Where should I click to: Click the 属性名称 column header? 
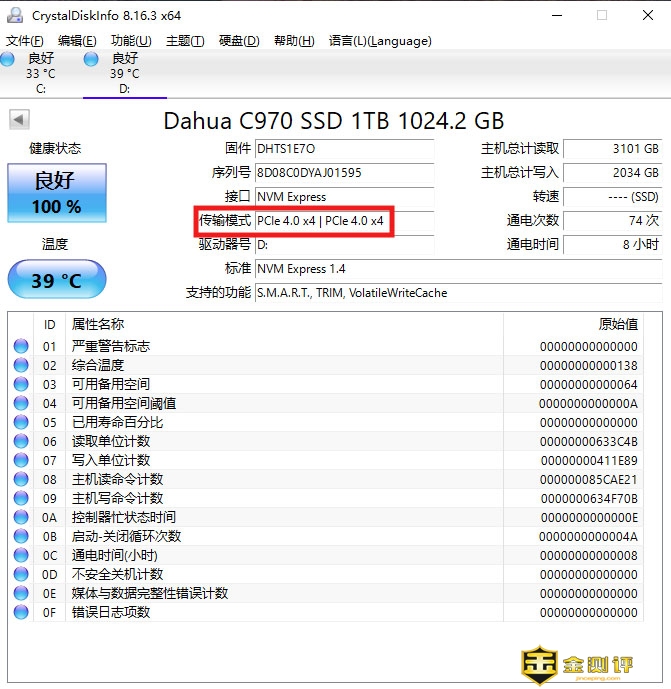click(98, 324)
